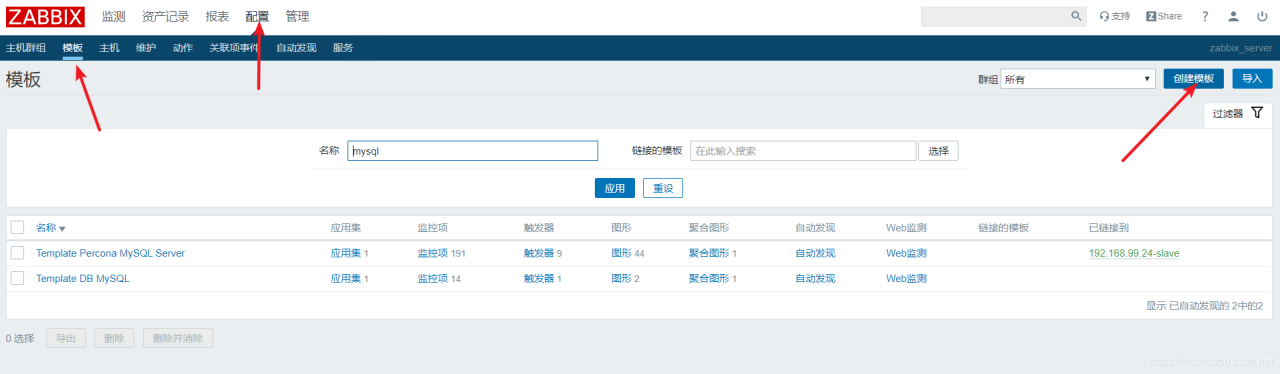Open 自动发现 of Template DB MySQL
Screen dimensions: 1280x374
tap(815, 278)
